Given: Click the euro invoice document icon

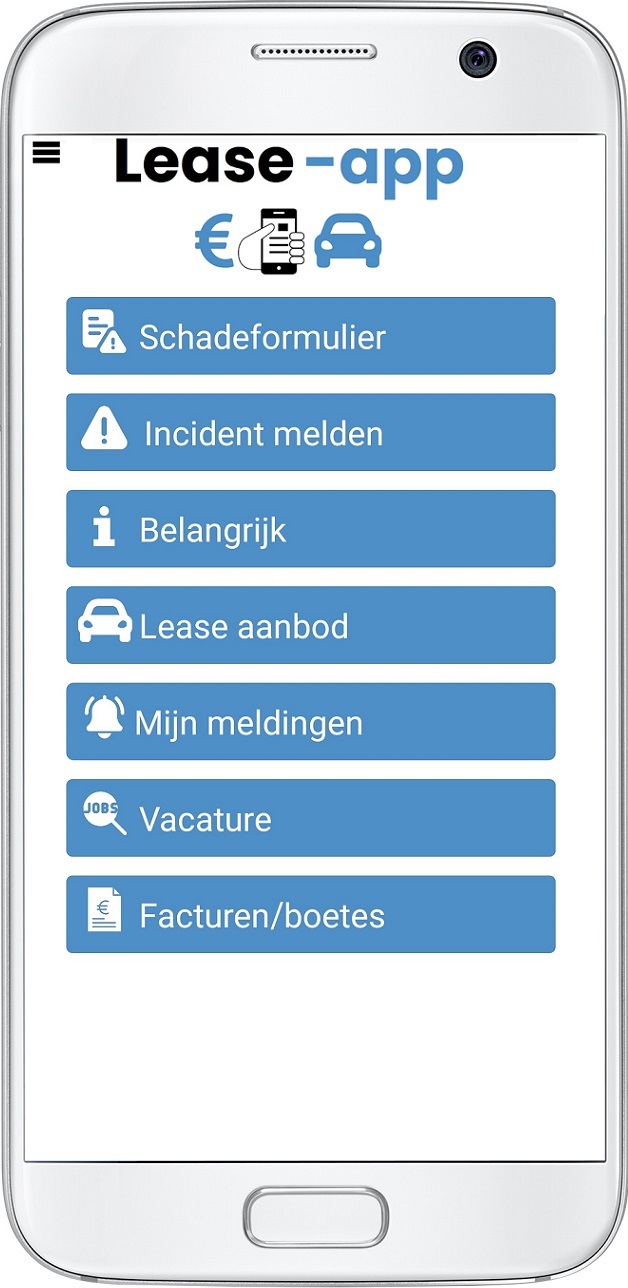Looking at the screenshot, I should click(x=104, y=911).
